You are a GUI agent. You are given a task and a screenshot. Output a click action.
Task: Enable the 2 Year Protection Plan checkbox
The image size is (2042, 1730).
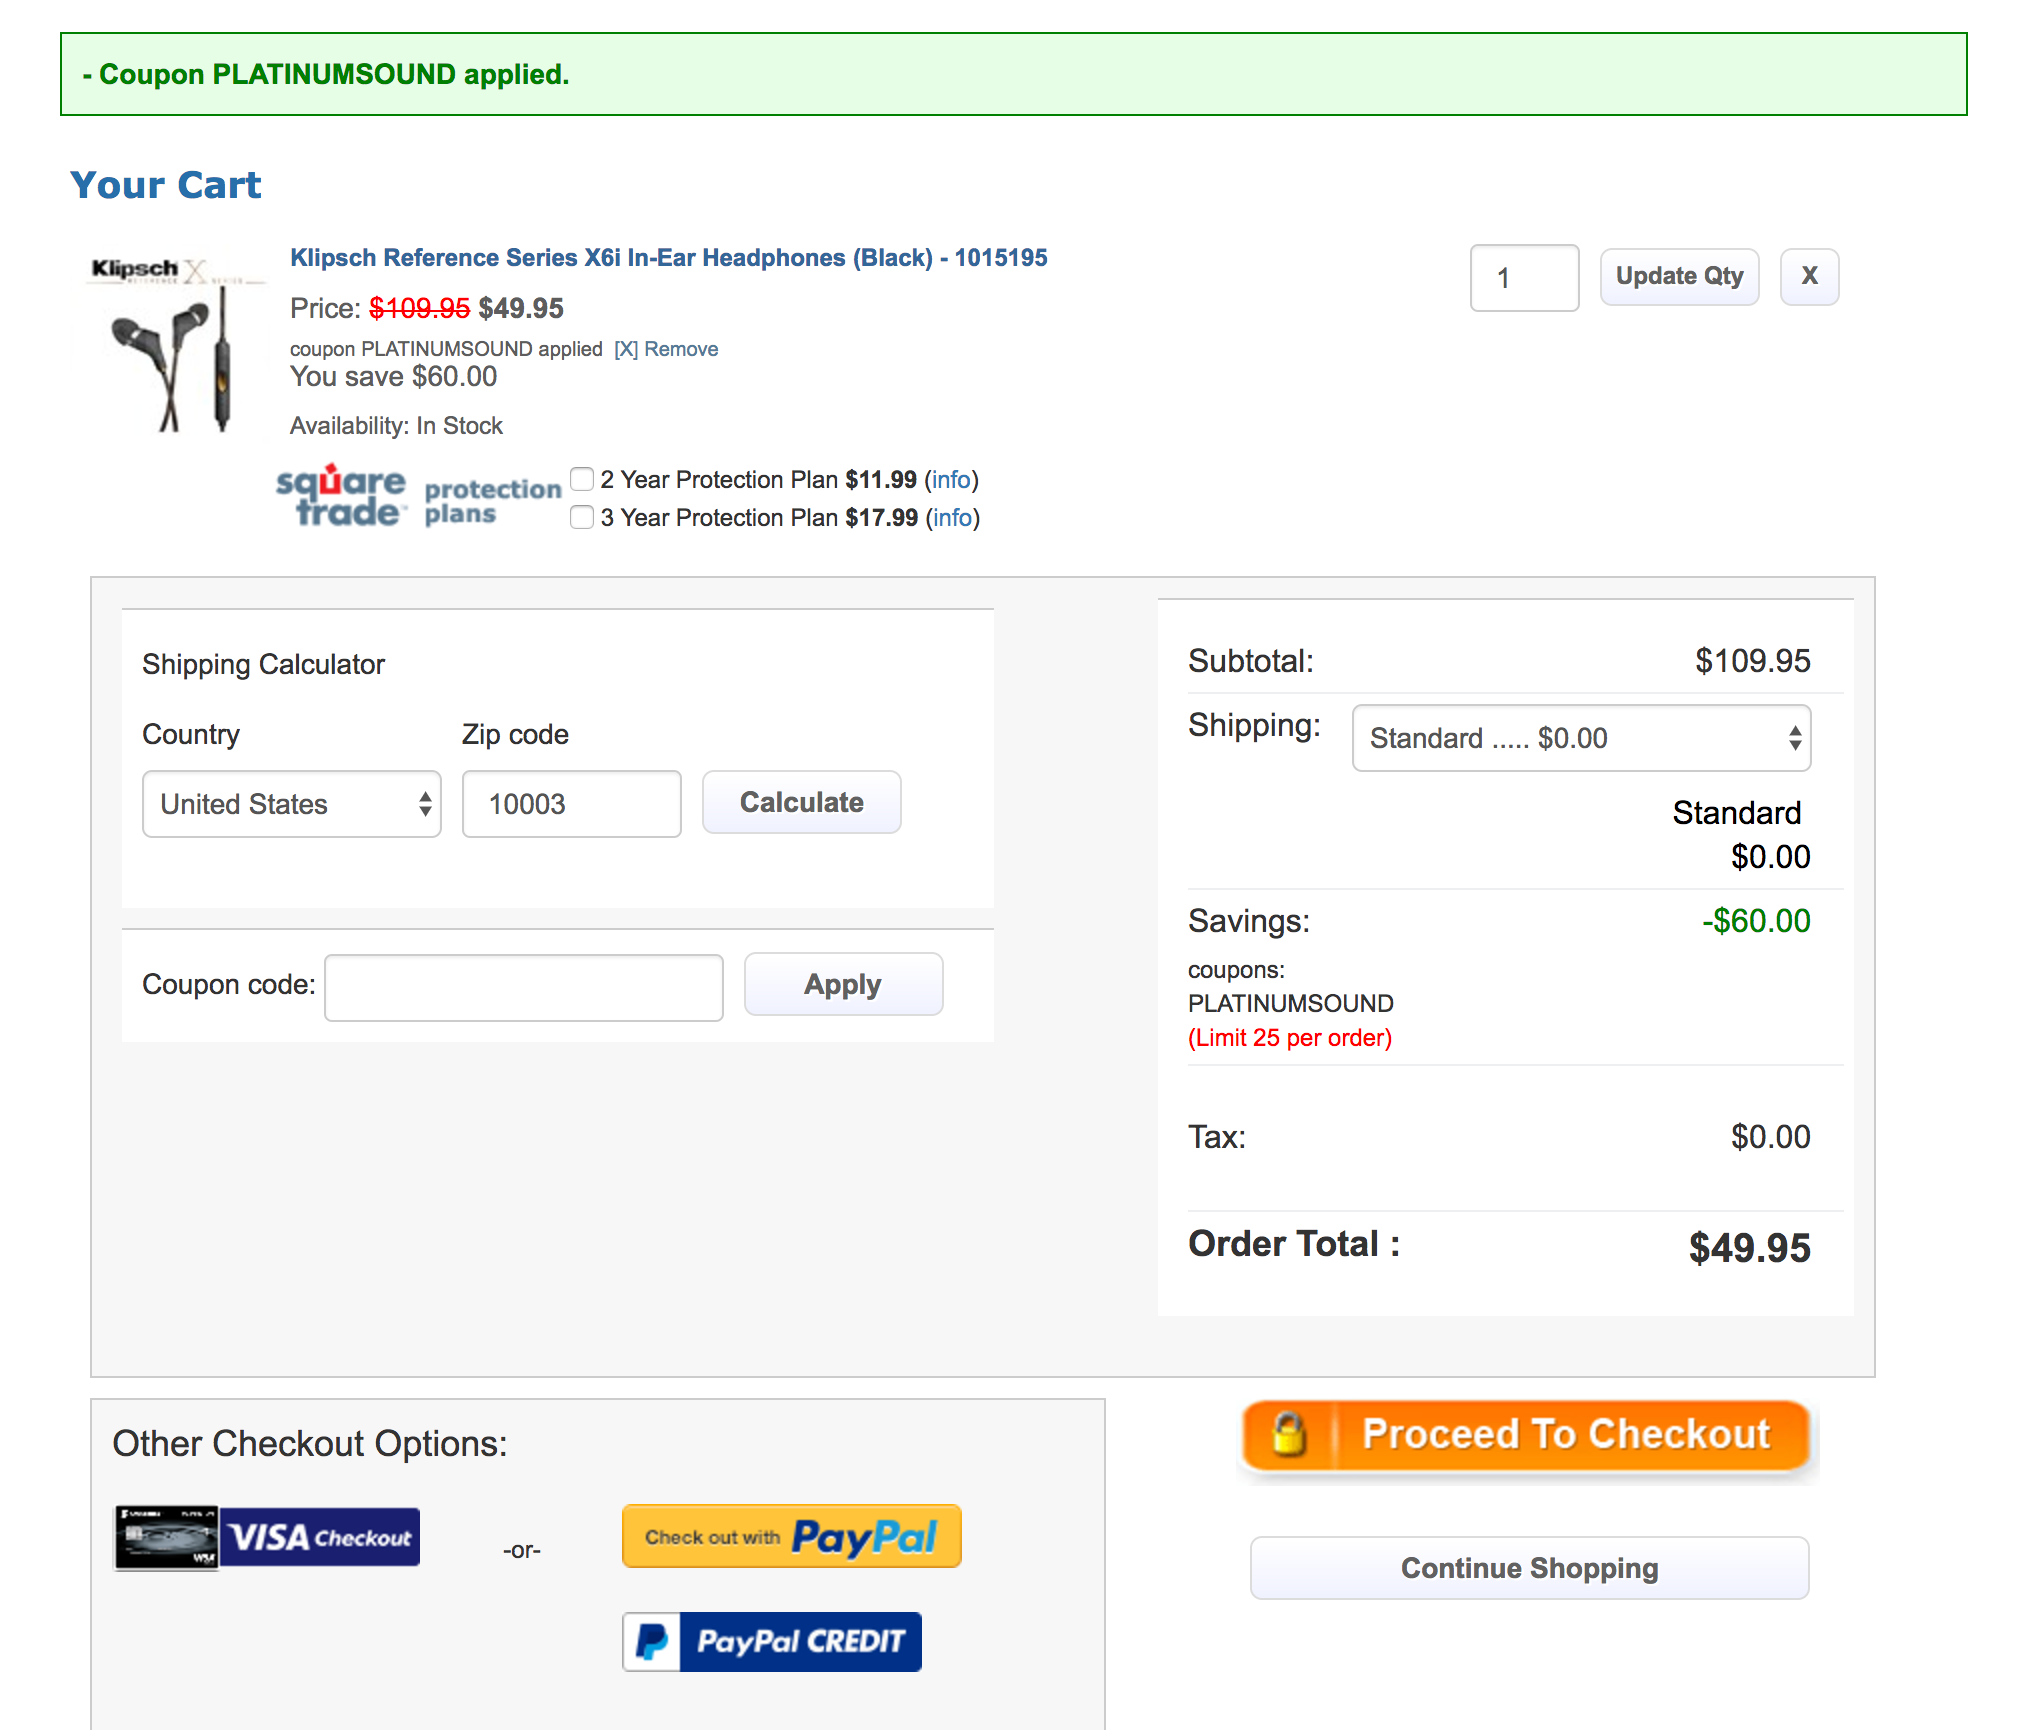point(582,480)
